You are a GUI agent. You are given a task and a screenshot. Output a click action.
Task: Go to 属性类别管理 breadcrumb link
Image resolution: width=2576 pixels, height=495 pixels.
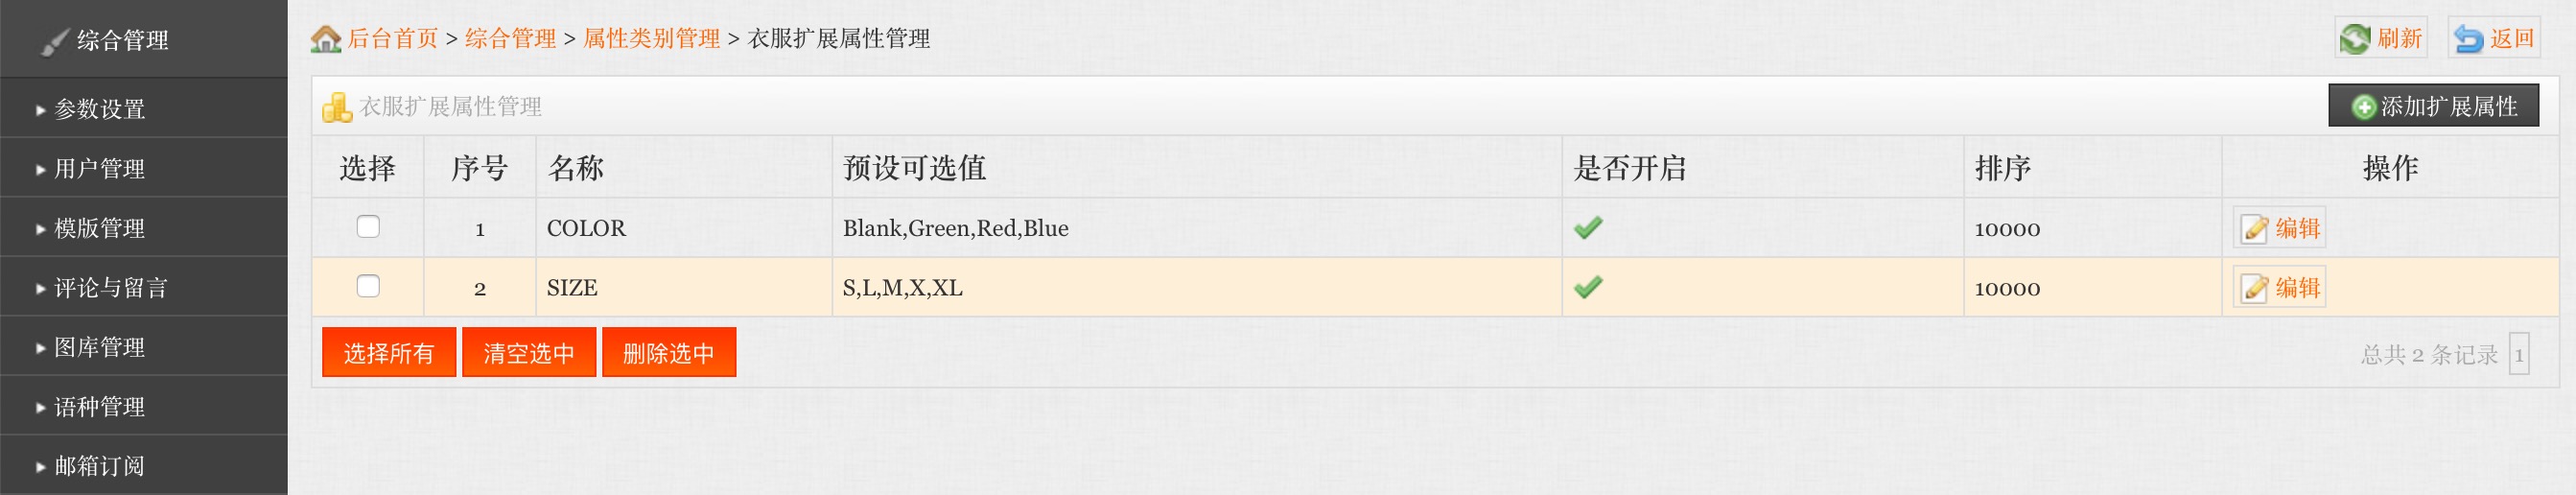(651, 39)
